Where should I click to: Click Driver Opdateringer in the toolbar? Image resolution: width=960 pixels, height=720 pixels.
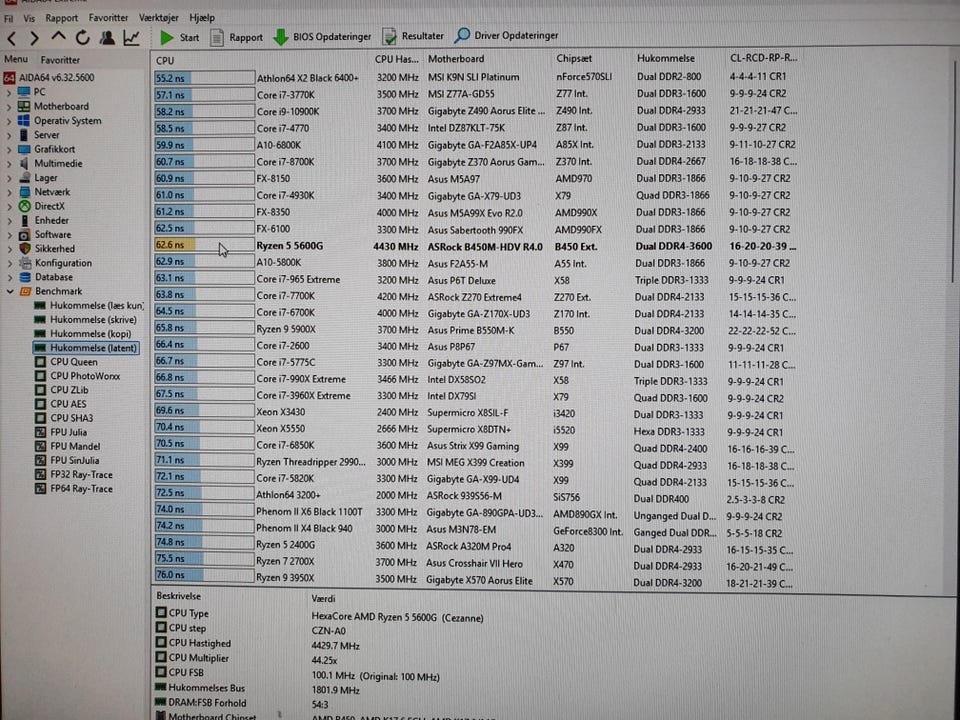click(x=506, y=36)
